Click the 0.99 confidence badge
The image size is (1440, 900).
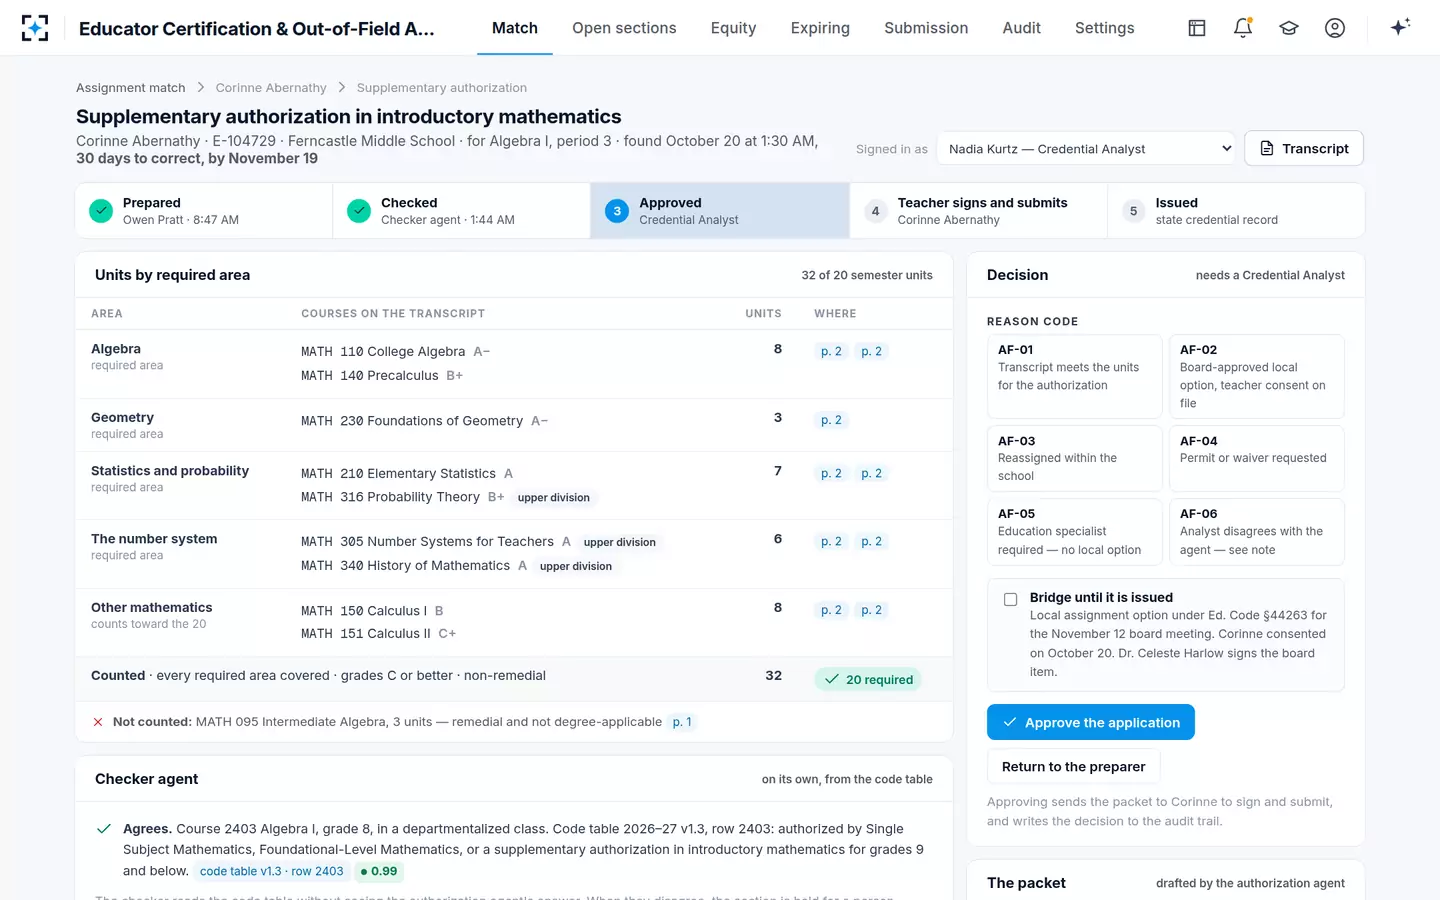(x=379, y=871)
